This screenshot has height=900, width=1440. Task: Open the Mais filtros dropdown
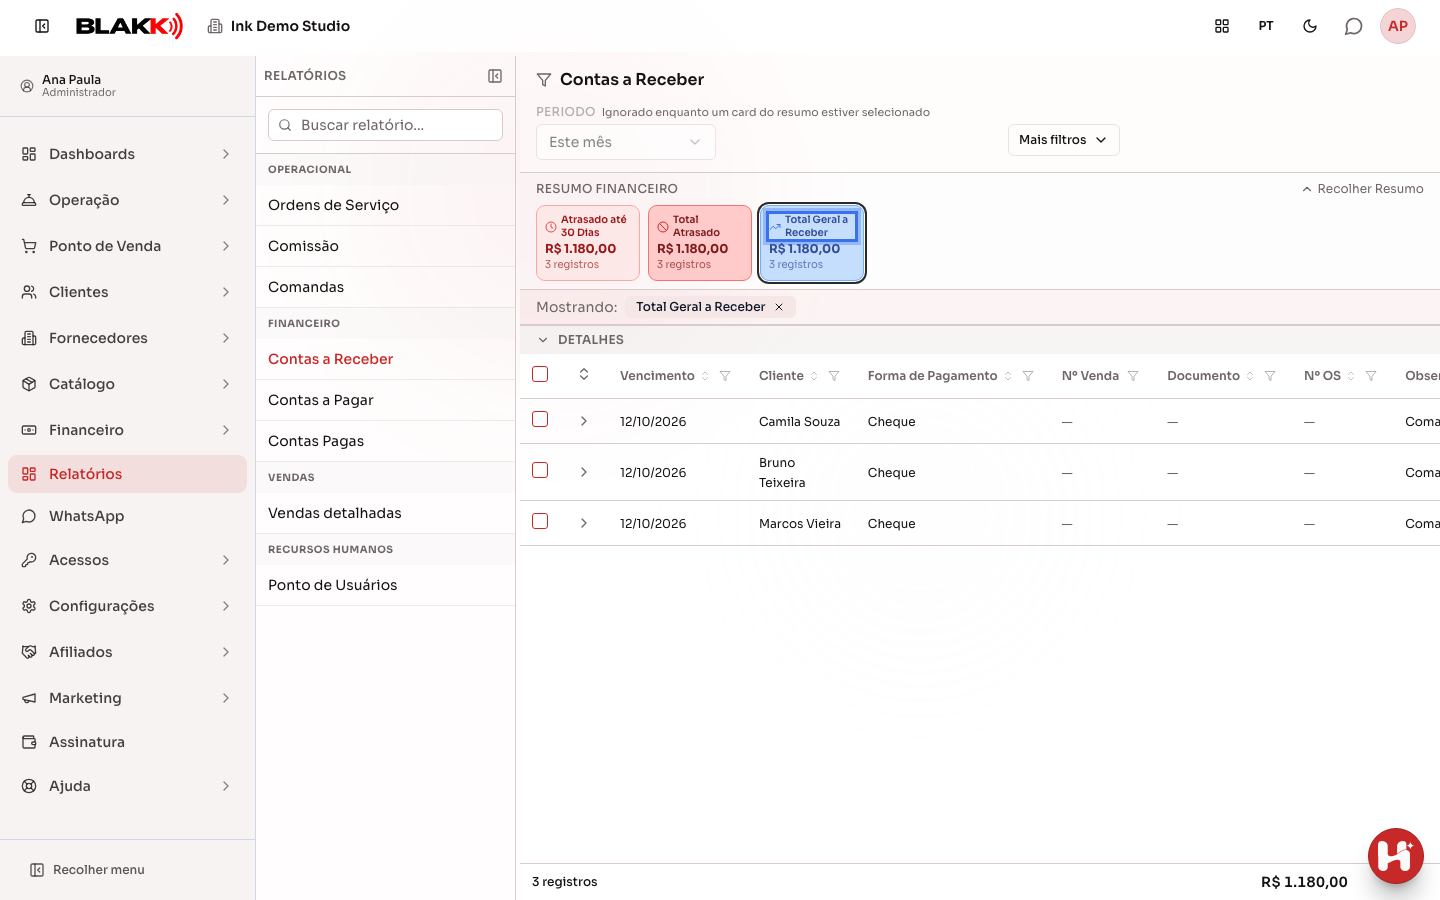[1063, 140]
